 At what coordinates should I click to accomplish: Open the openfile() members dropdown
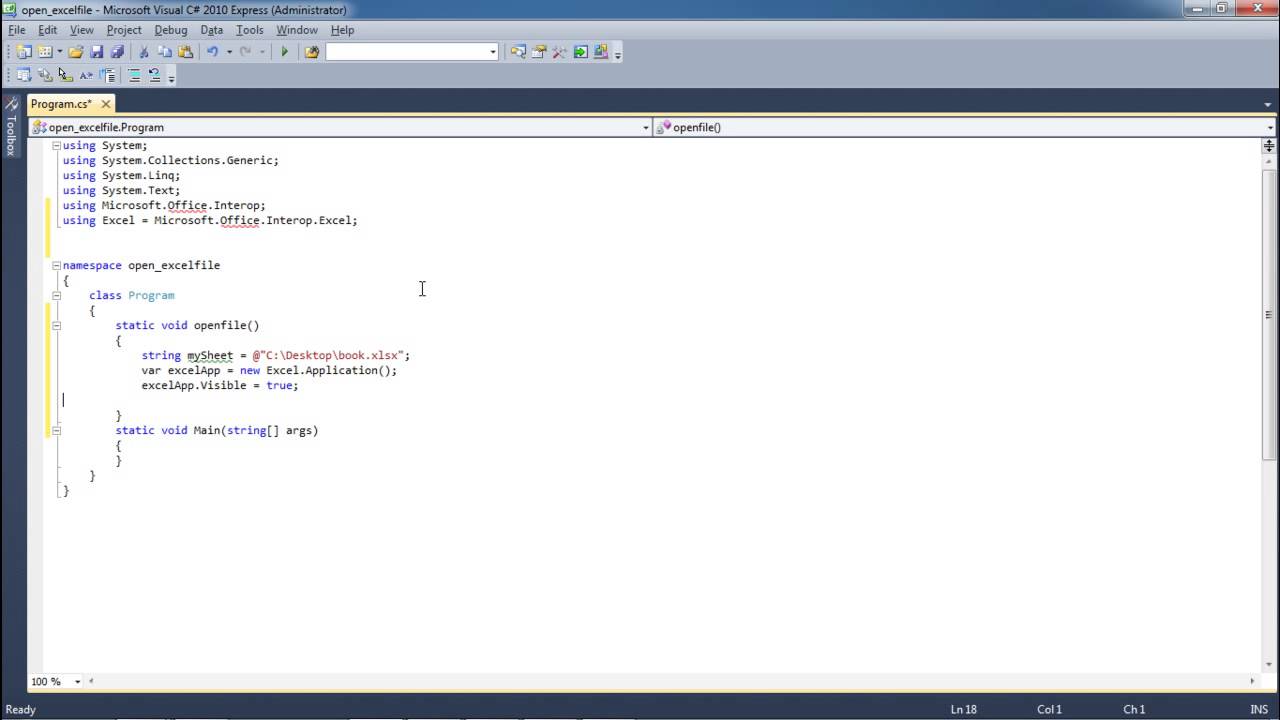tap(1268, 127)
